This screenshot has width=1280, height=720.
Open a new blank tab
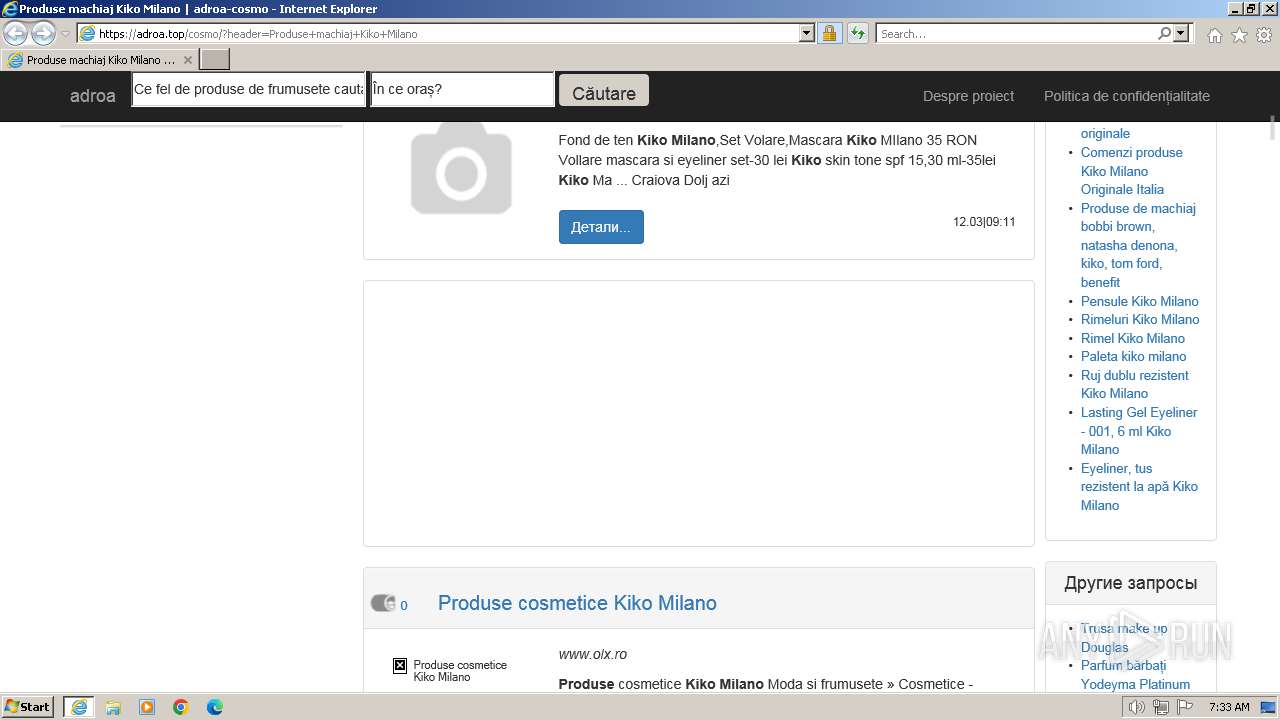[215, 60]
